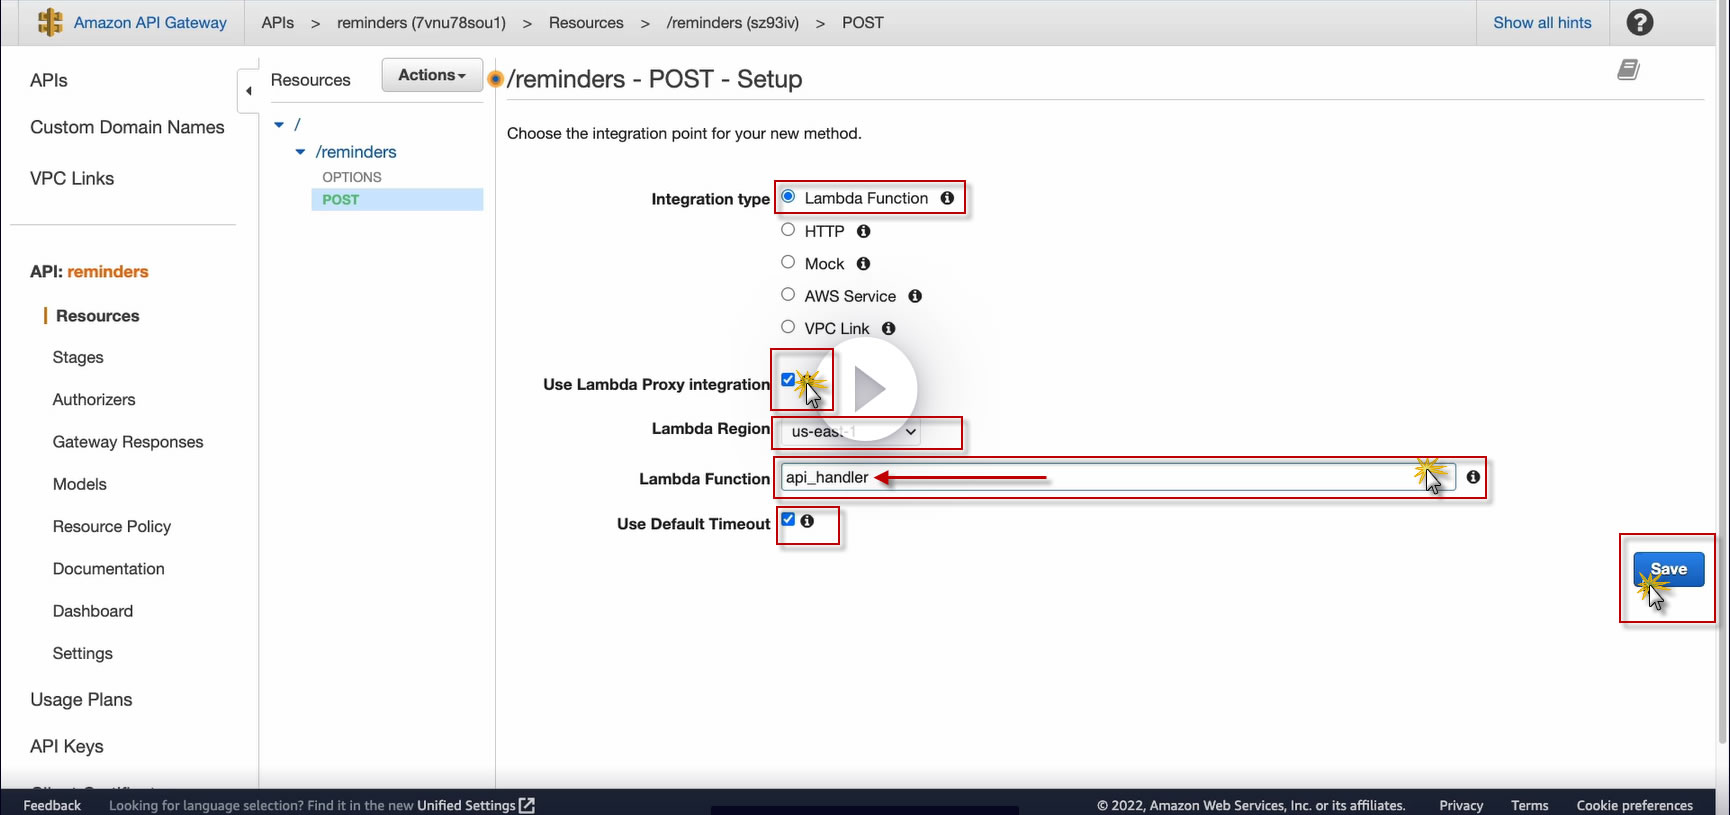The width and height of the screenshot is (1730, 815).
Task: Select the Lambda Function integration type
Action: pos(788,196)
